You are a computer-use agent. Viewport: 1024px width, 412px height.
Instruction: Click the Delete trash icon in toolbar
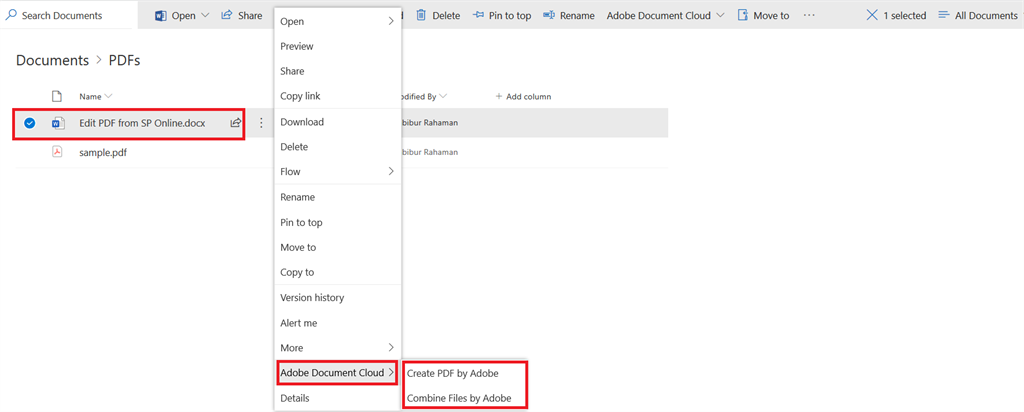[422, 15]
